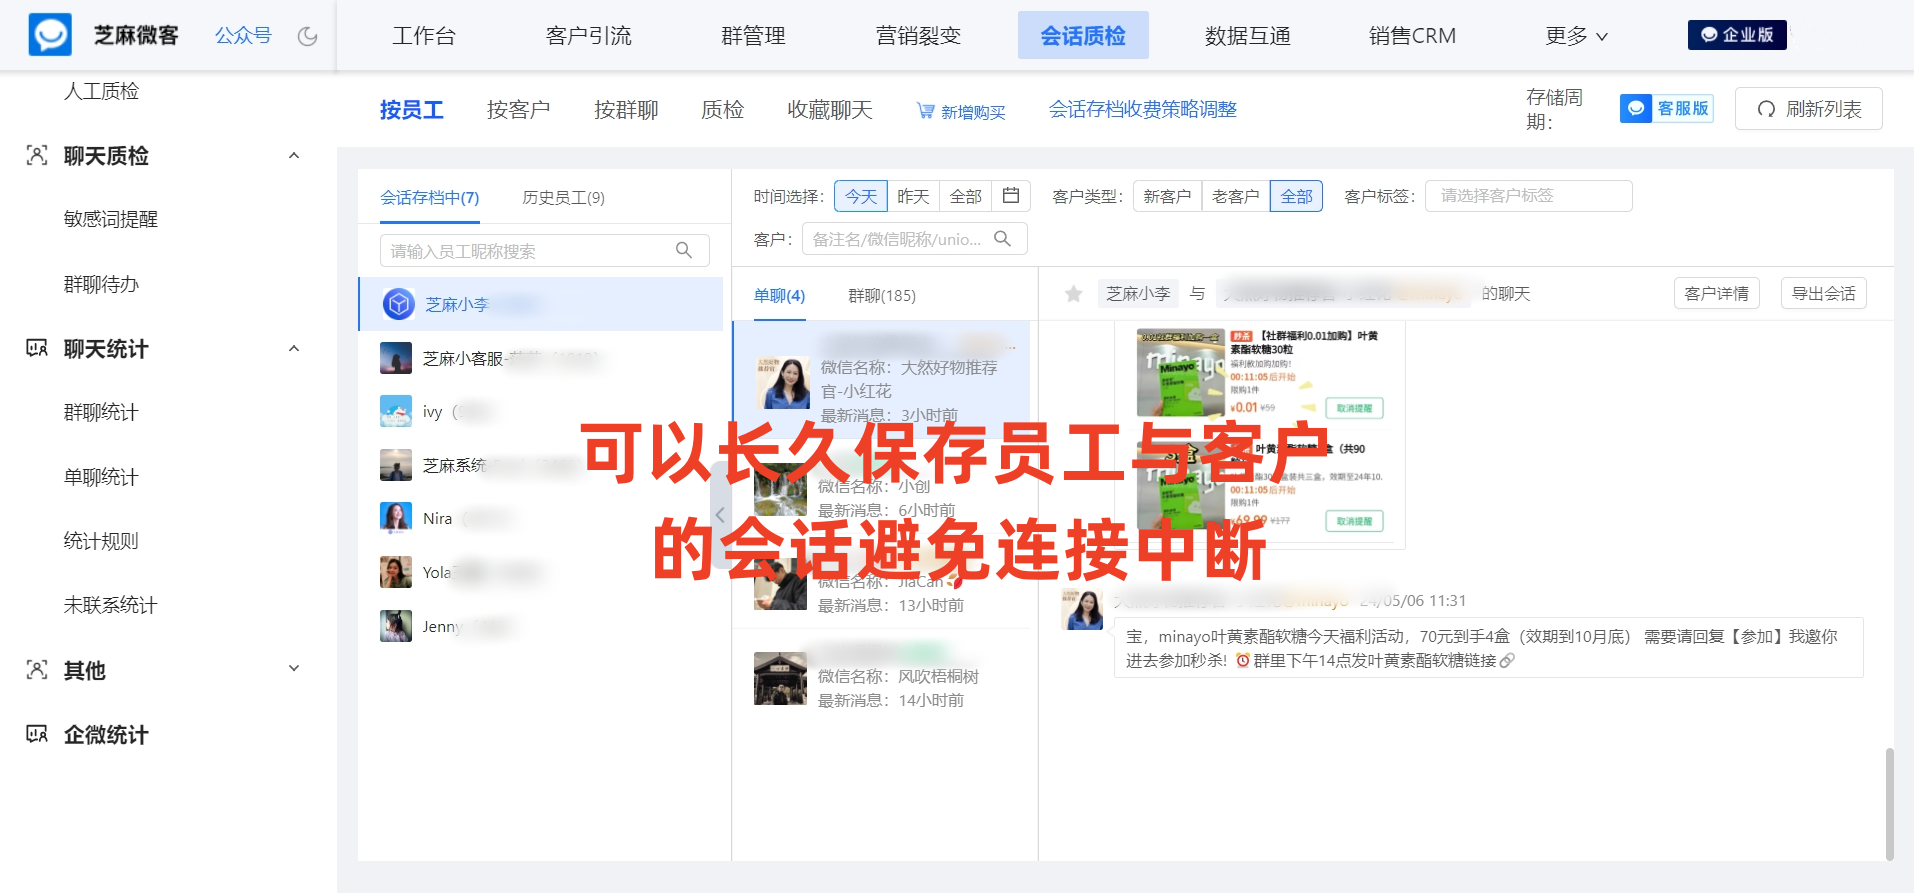1914x893 pixels.
Task: Click 客户详情 button
Action: coord(1716,293)
